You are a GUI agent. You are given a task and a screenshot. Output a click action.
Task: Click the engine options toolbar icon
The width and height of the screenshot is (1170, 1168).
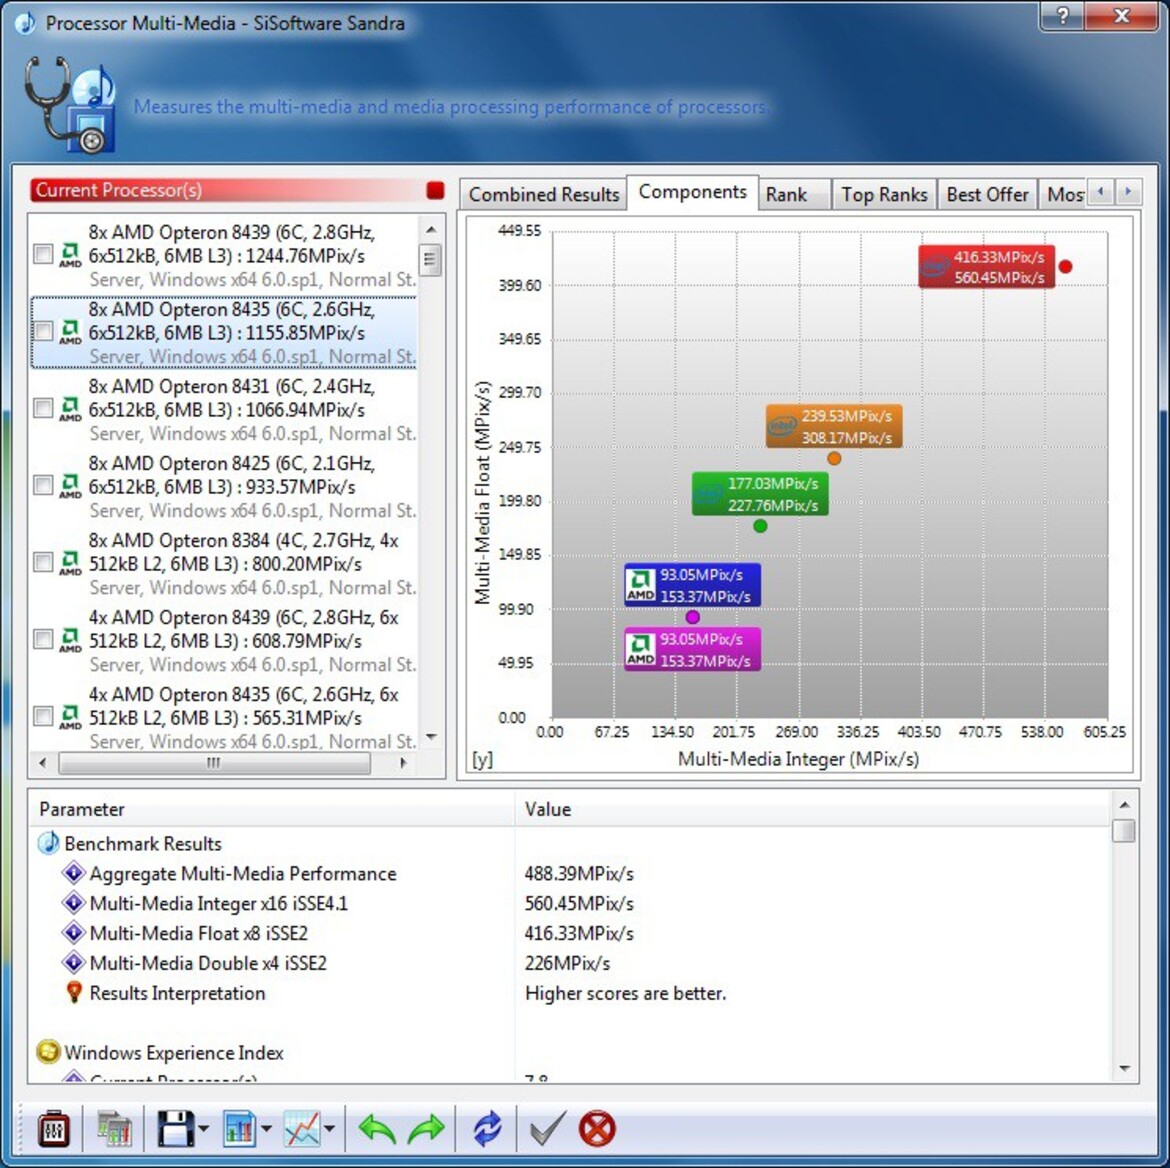pos(54,1128)
